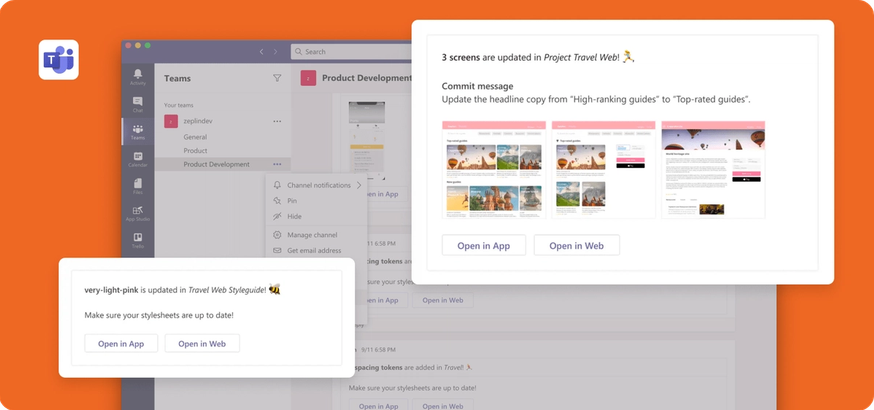This screenshot has height=410, width=874.
Task: Click the Search field in title bar
Action: (351, 52)
